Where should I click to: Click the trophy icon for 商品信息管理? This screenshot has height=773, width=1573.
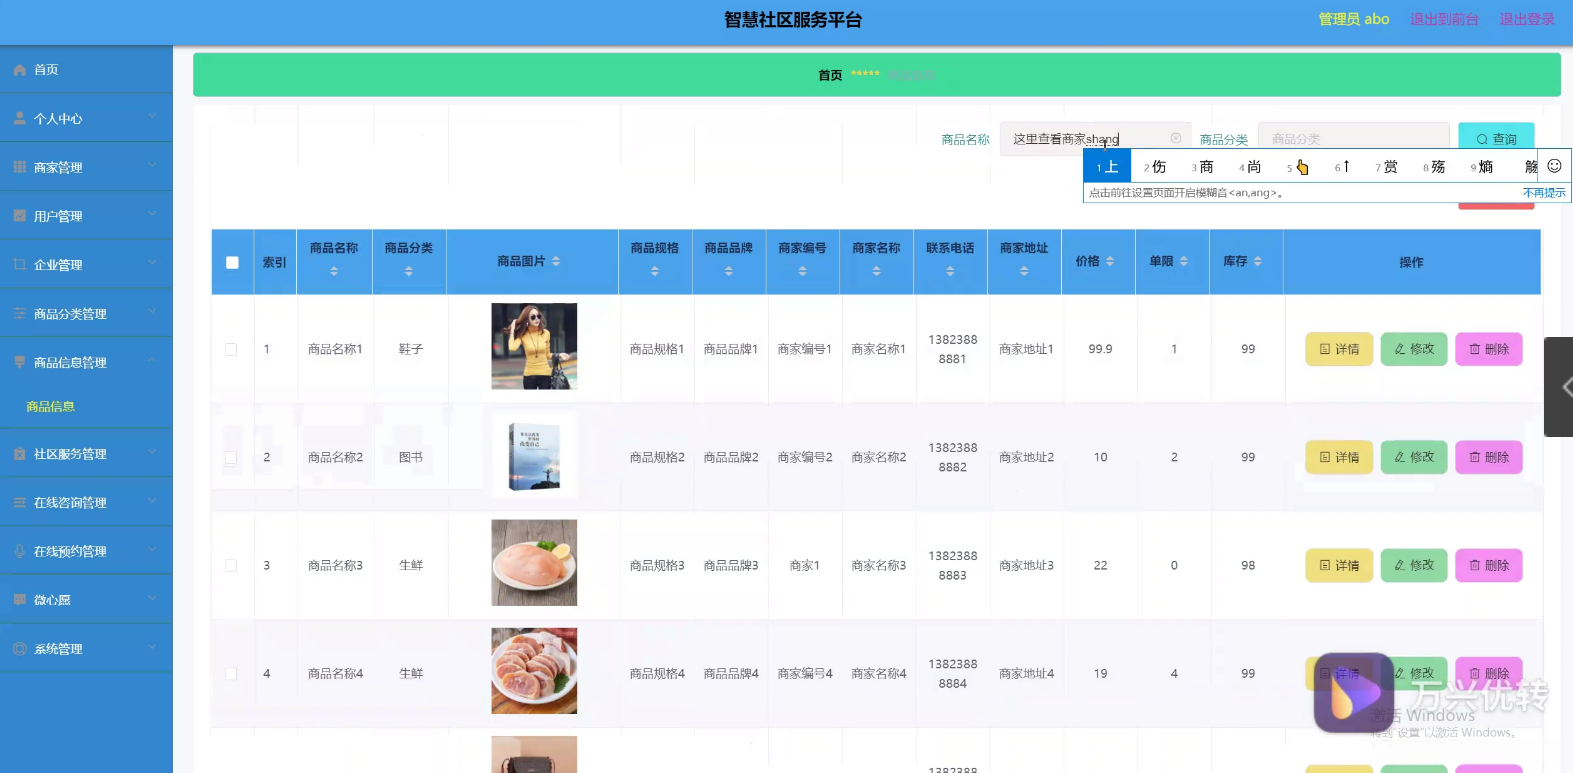point(20,362)
